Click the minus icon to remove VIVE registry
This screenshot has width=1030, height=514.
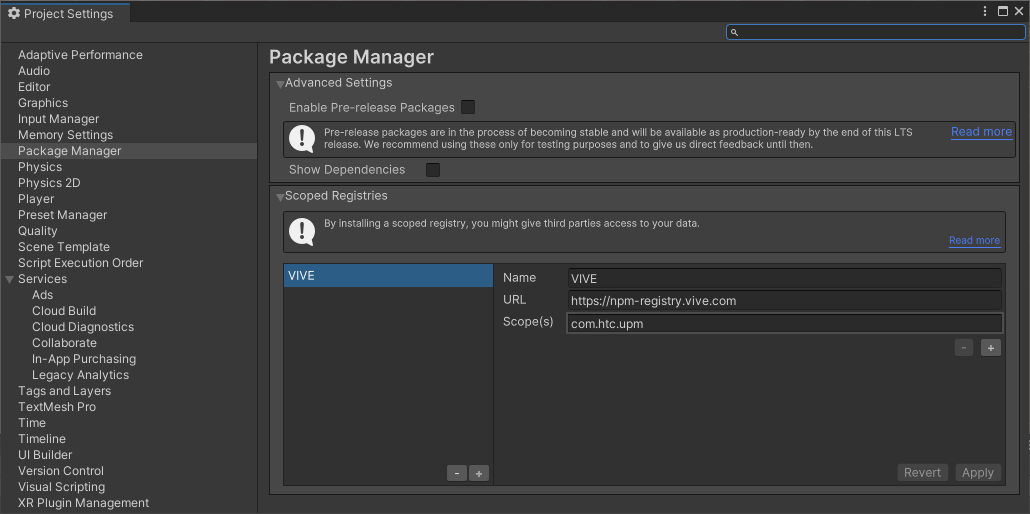457,473
